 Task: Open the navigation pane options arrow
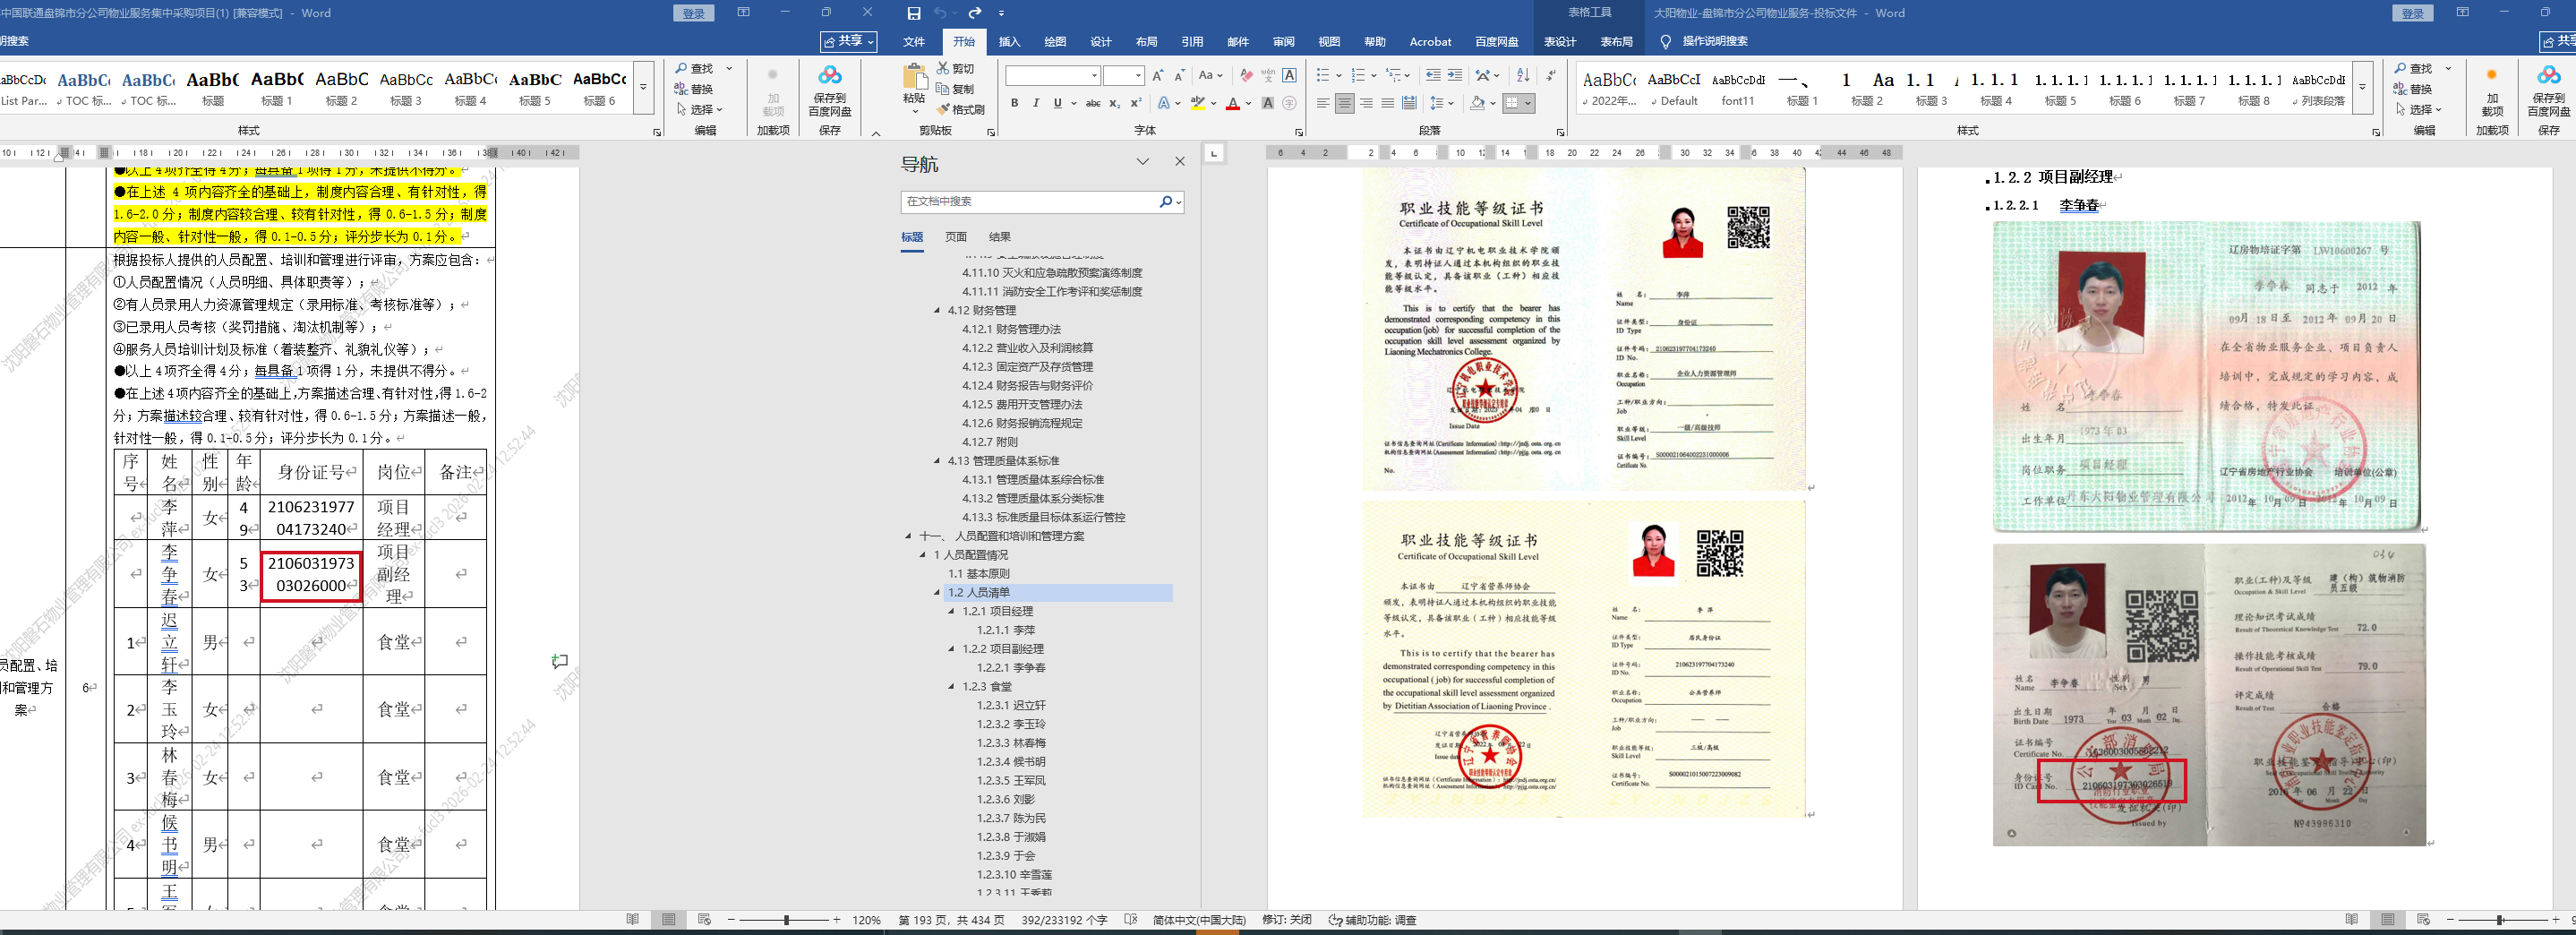tap(1143, 162)
